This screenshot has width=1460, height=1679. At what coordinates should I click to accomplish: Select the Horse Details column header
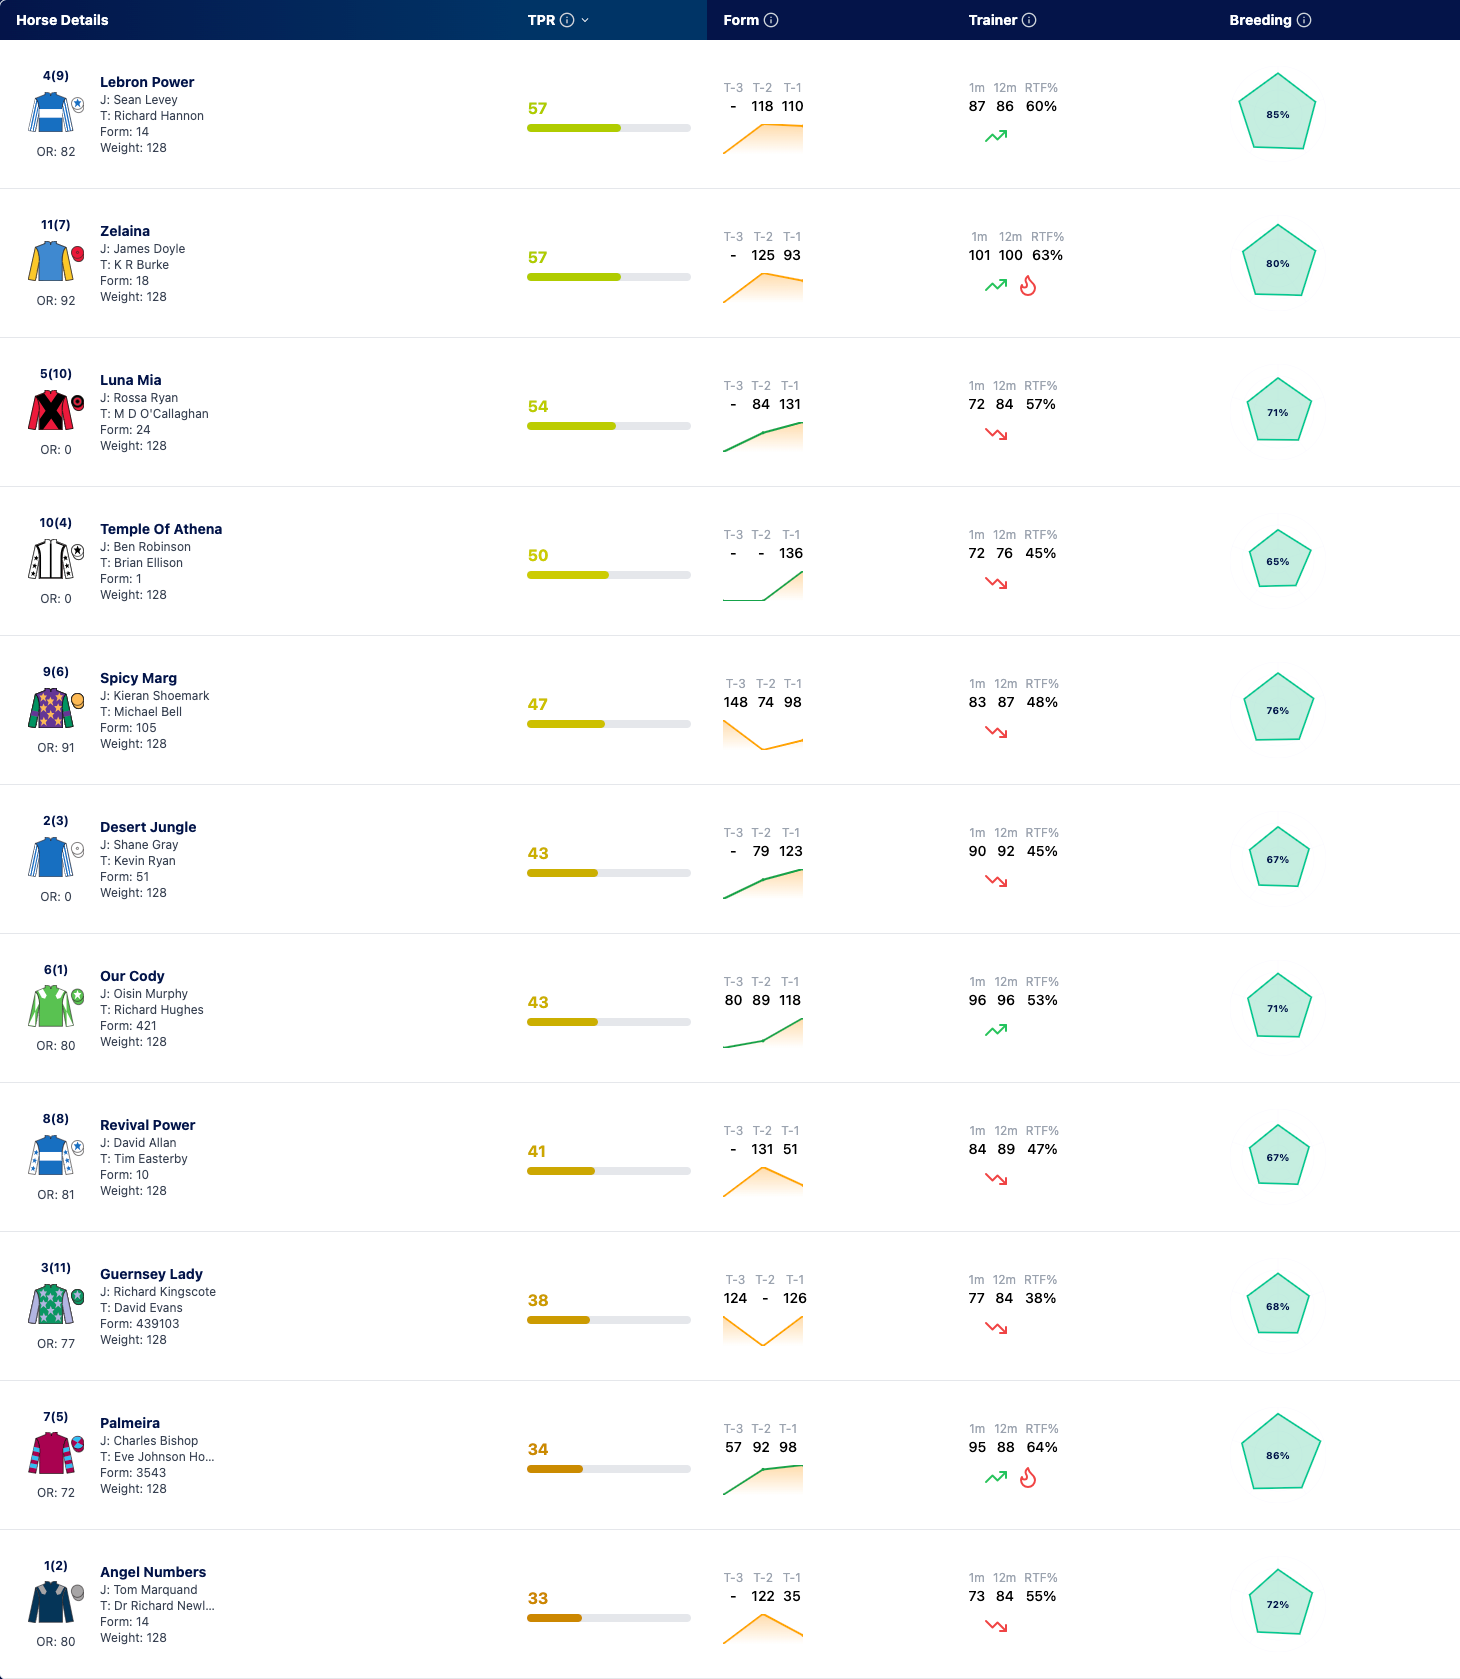62,20
